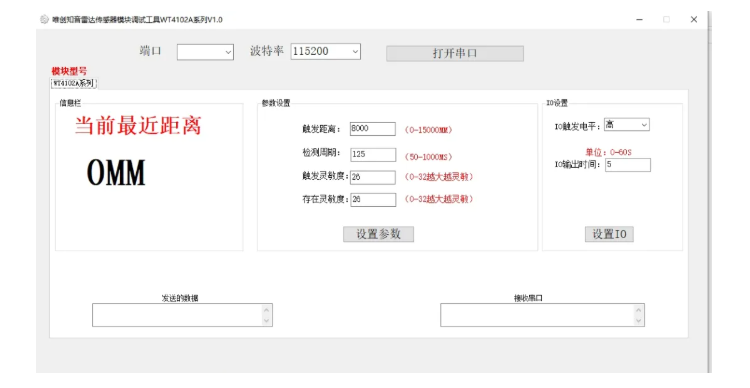Viewport: 750px width, 388px height.
Task: Select the 存在灵敏度 input box
Action: (373, 200)
